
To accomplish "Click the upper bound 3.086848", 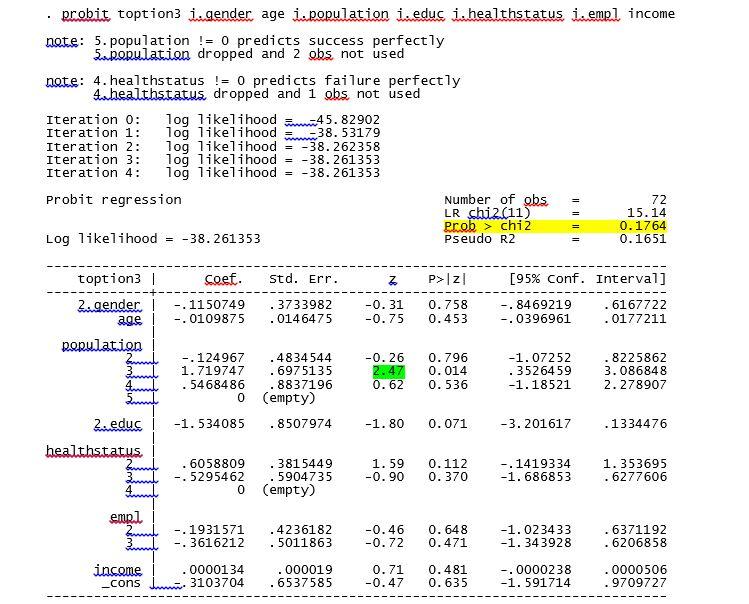I will pyautogui.click(x=635, y=371).
